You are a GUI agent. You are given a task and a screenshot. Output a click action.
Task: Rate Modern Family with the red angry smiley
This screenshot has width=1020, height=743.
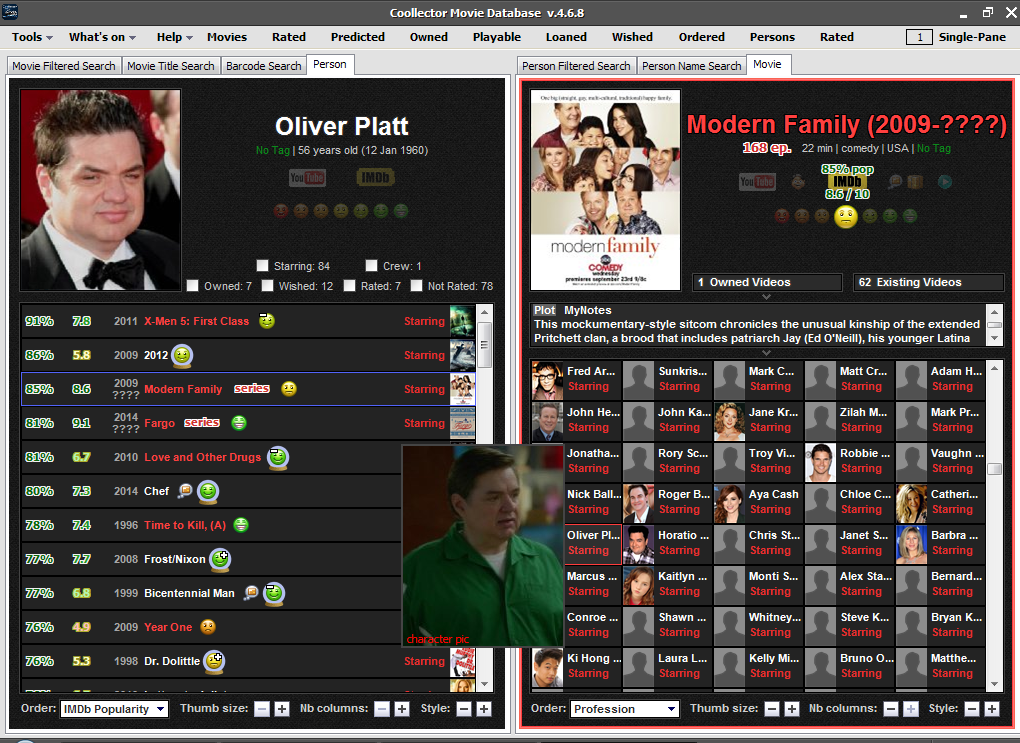click(x=783, y=216)
